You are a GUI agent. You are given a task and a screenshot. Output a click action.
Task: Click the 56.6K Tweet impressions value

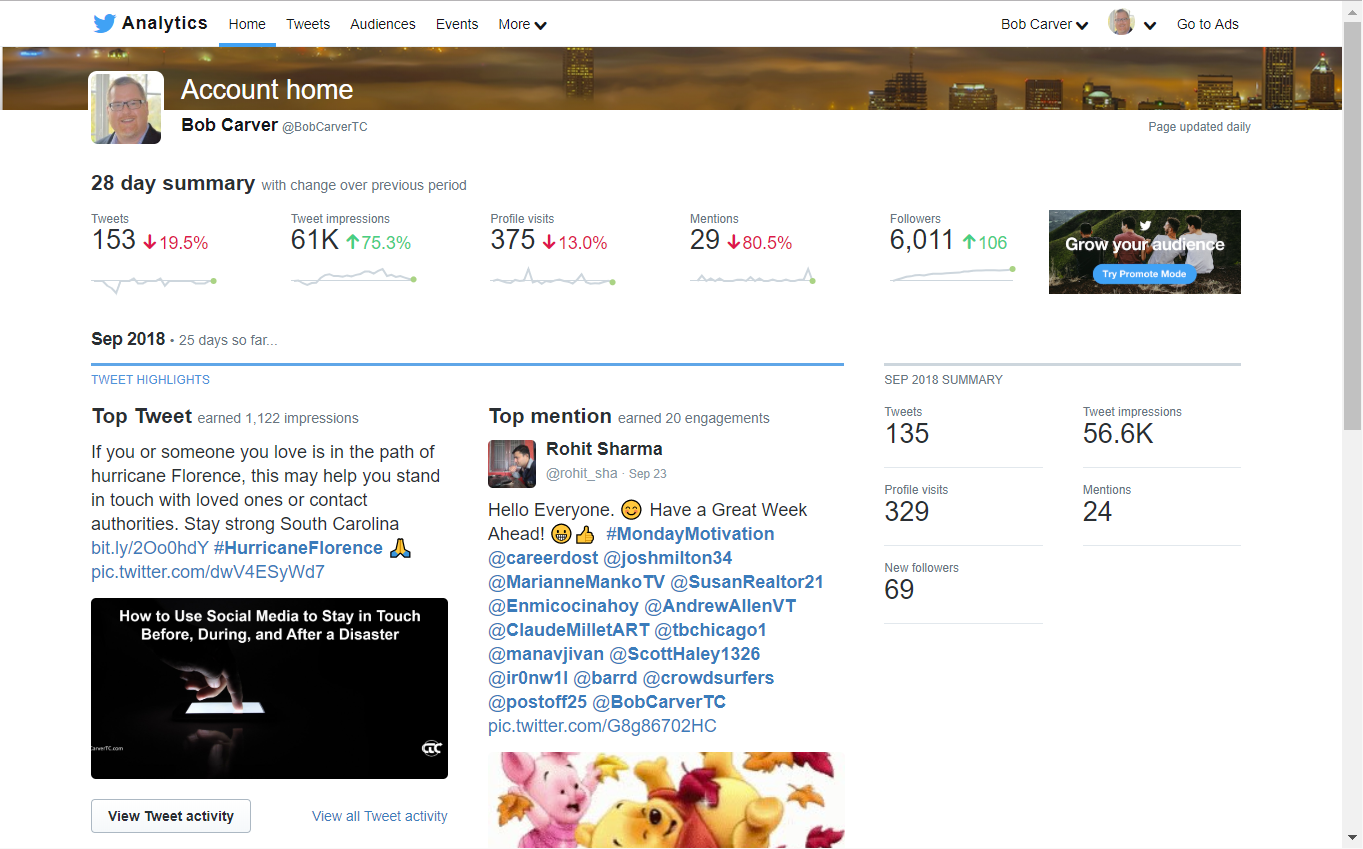(x=1118, y=434)
